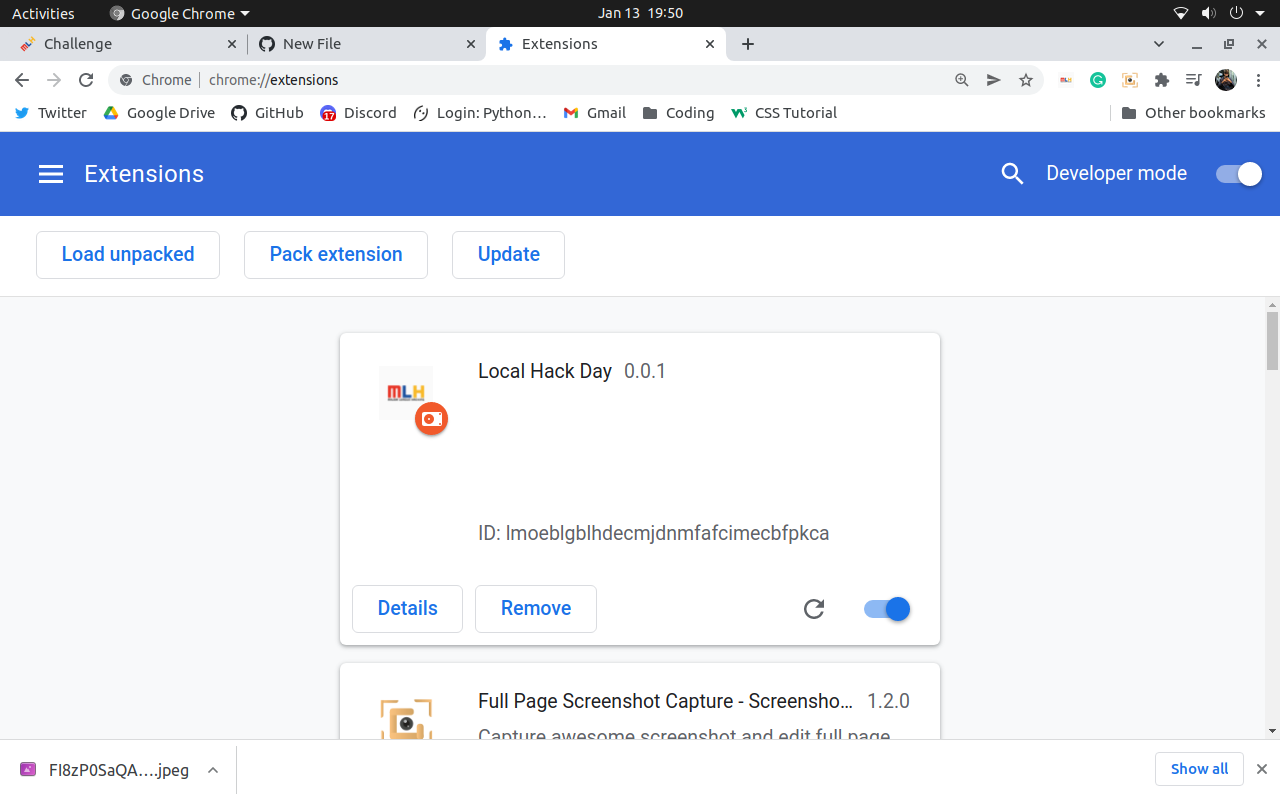The image size is (1280, 800).
Task: Click the Local Hack Day extension ID text
Action: click(x=654, y=533)
